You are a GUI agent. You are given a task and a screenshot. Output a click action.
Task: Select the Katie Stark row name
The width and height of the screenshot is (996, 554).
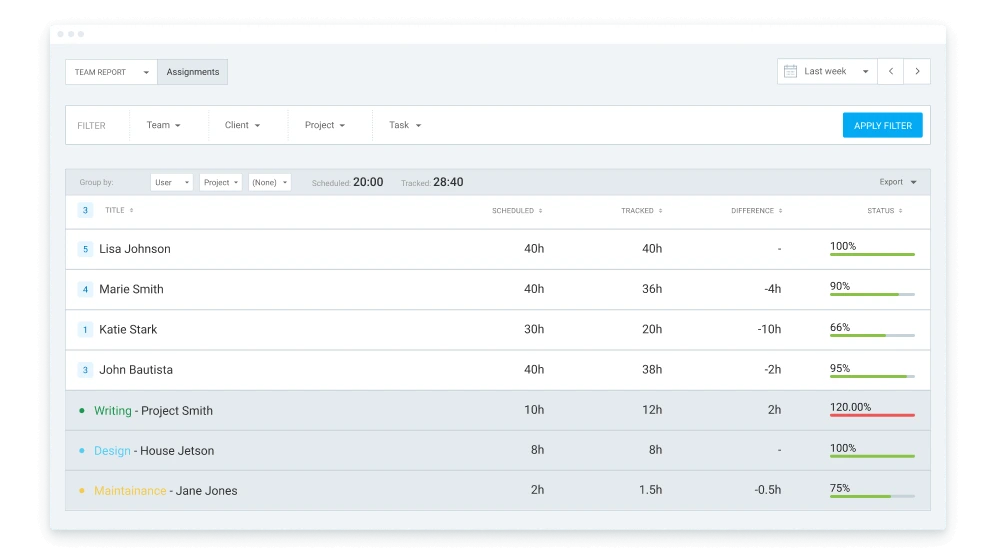[x=128, y=330]
